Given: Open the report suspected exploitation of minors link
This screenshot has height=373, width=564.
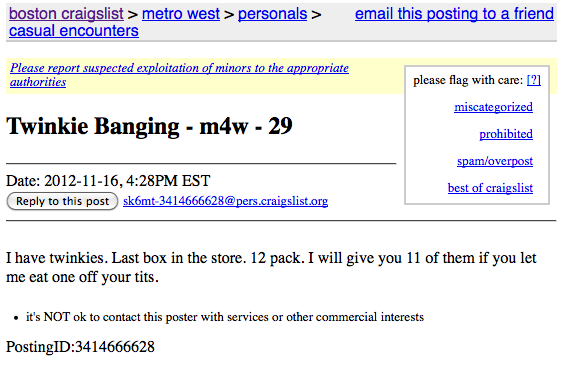Looking at the screenshot, I should pos(179,75).
